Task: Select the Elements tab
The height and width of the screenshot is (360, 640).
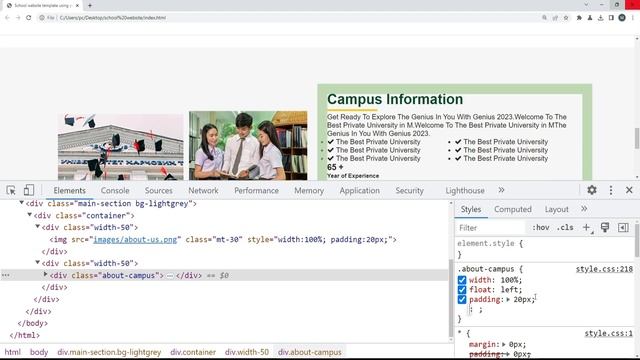Action: coord(69,191)
